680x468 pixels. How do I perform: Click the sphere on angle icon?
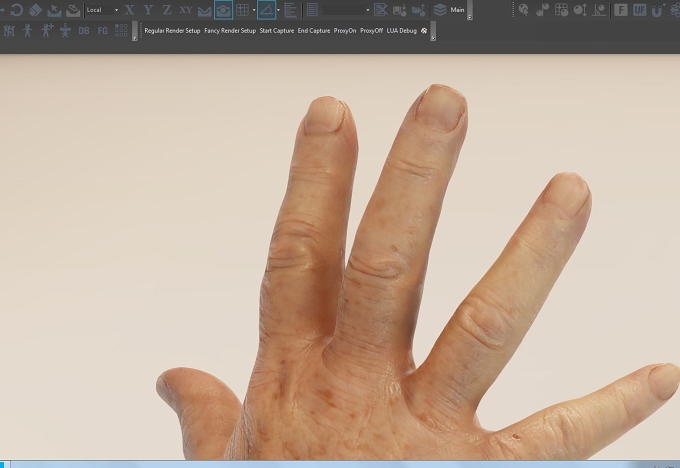click(x=599, y=10)
